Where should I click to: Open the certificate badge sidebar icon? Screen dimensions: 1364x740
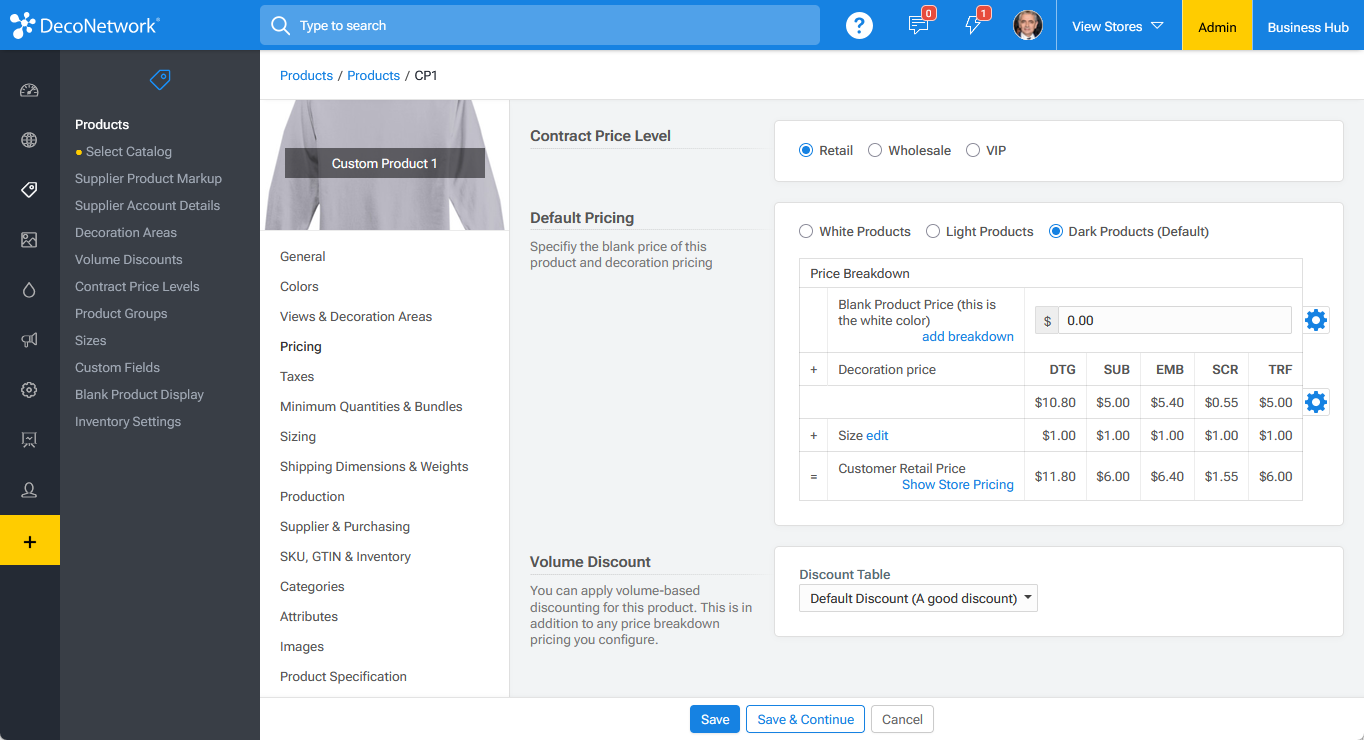pyautogui.click(x=29, y=440)
